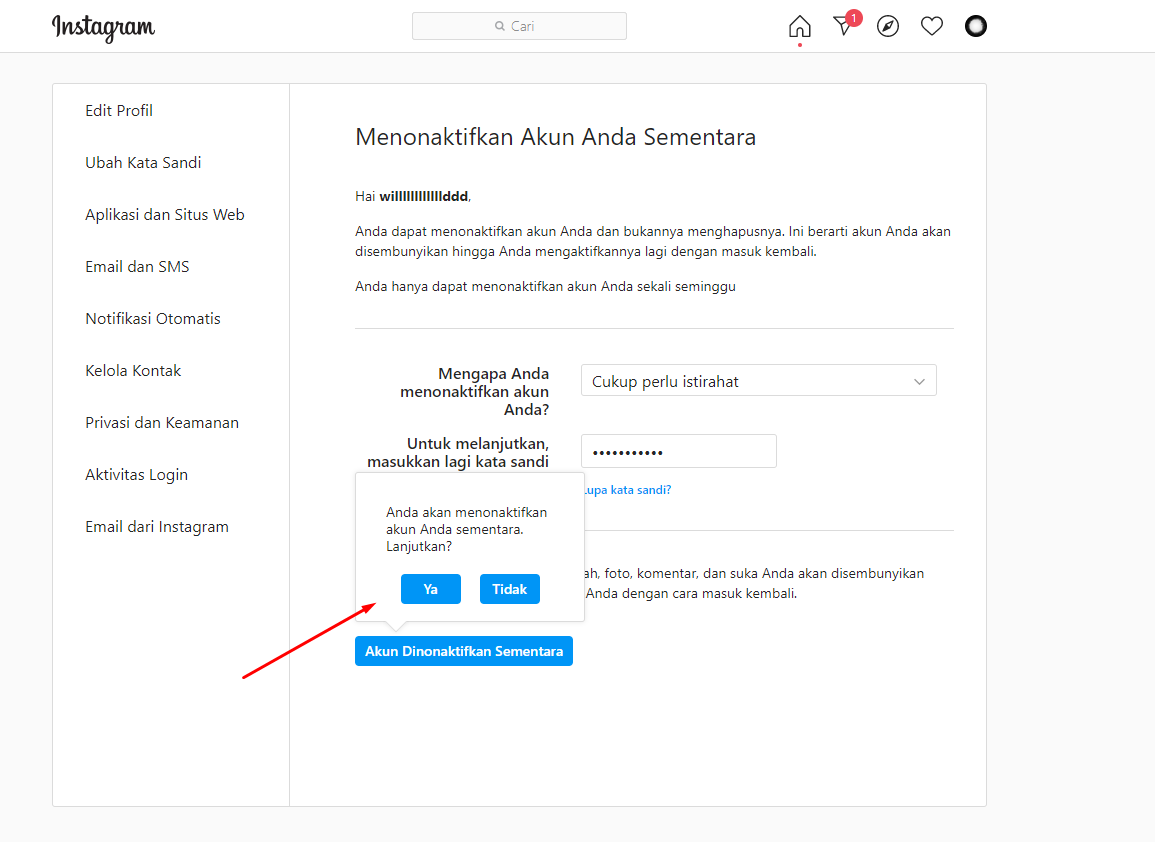Viewport: 1155px width, 842px height.
Task: Select Privasi dan Keamanan in sidebar
Action: point(162,423)
